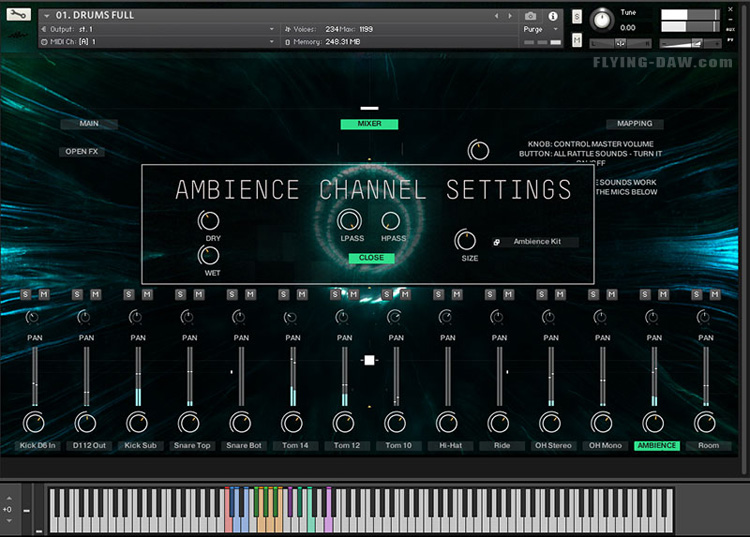Solo the Snare Top channel
750x537 pixels.
[180, 294]
